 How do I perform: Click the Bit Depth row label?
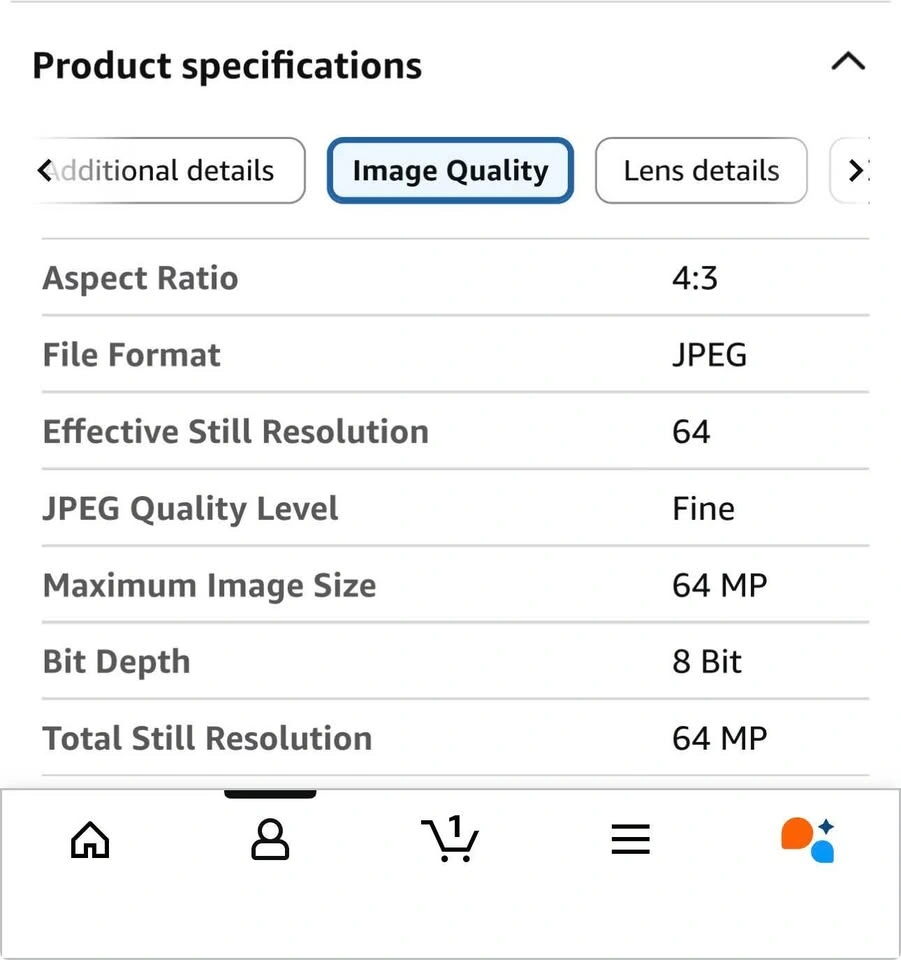pyautogui.click(x=116, y=662)
